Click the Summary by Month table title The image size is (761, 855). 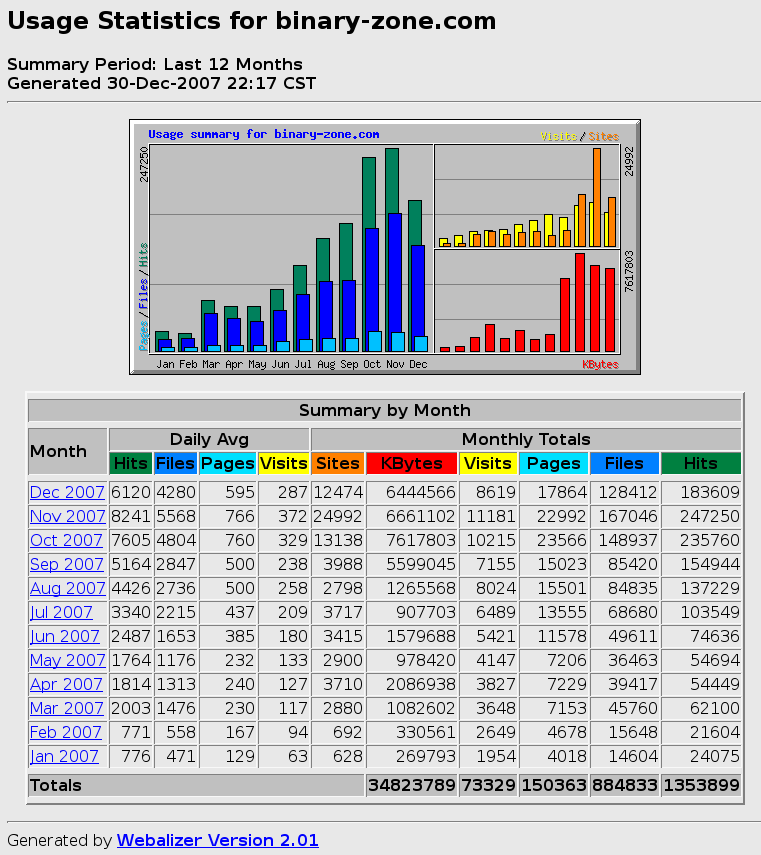click(x=384, y=410)
